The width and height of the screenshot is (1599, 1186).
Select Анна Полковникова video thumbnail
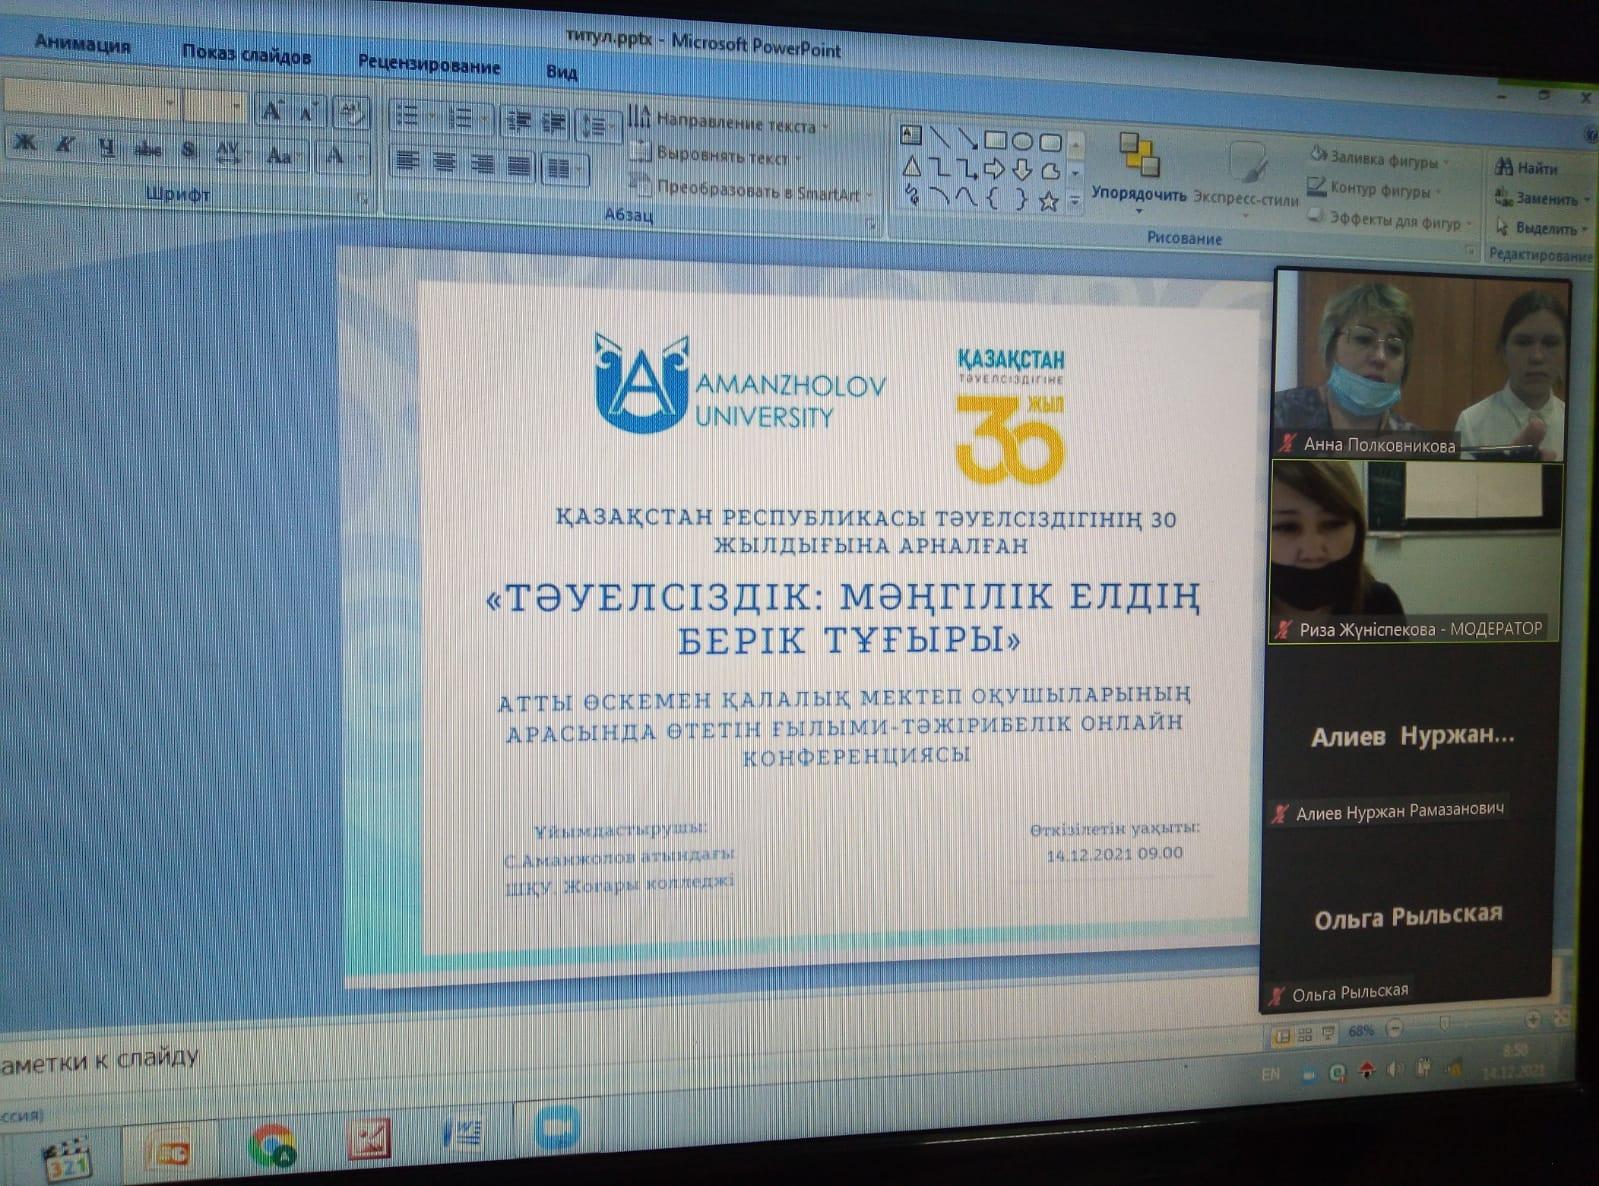(x=1421, y=365)
